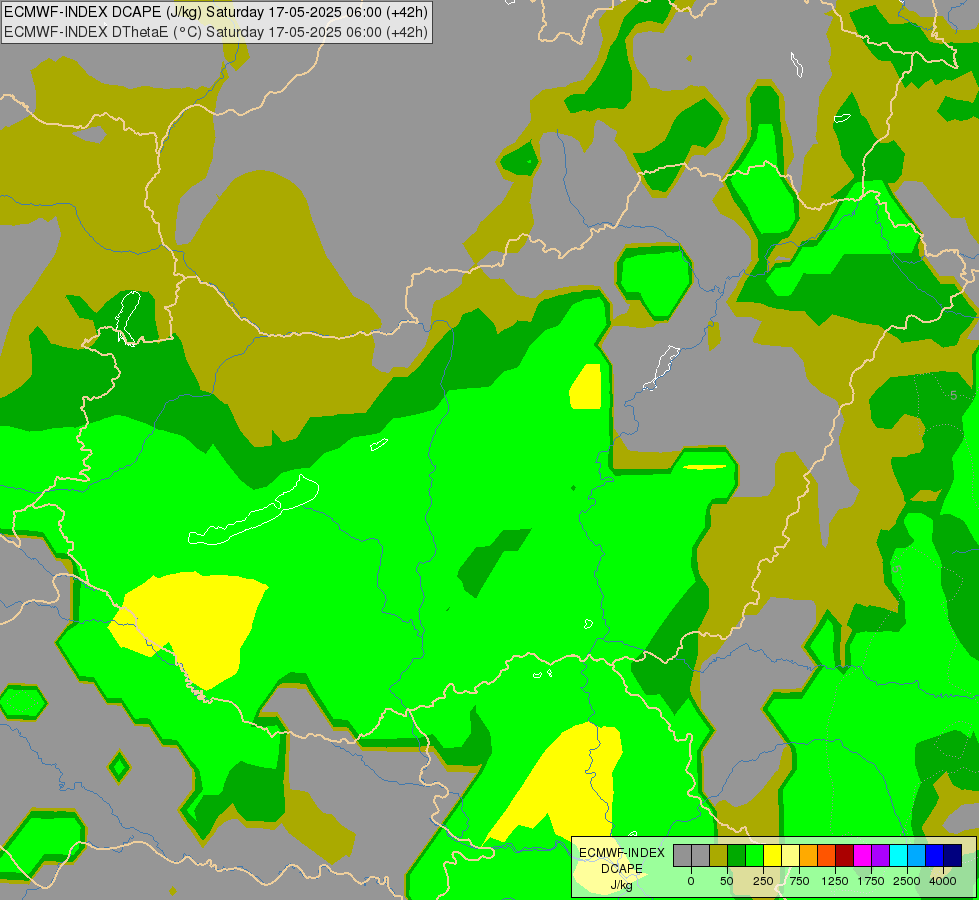
Task: Click the 'DCAPE' label in the legend
Action: click(622, 869)
